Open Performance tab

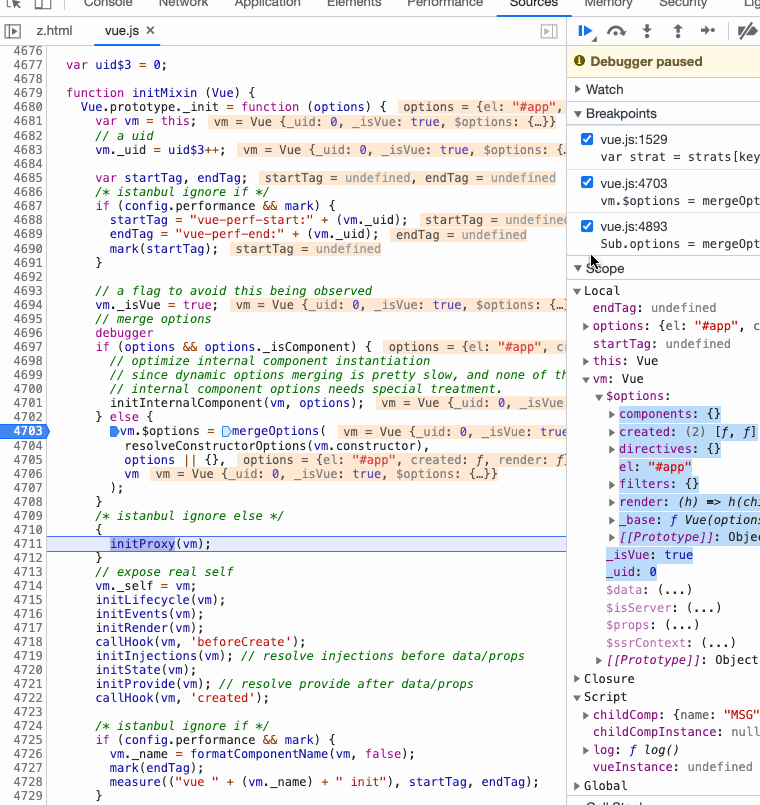(445, 4)
